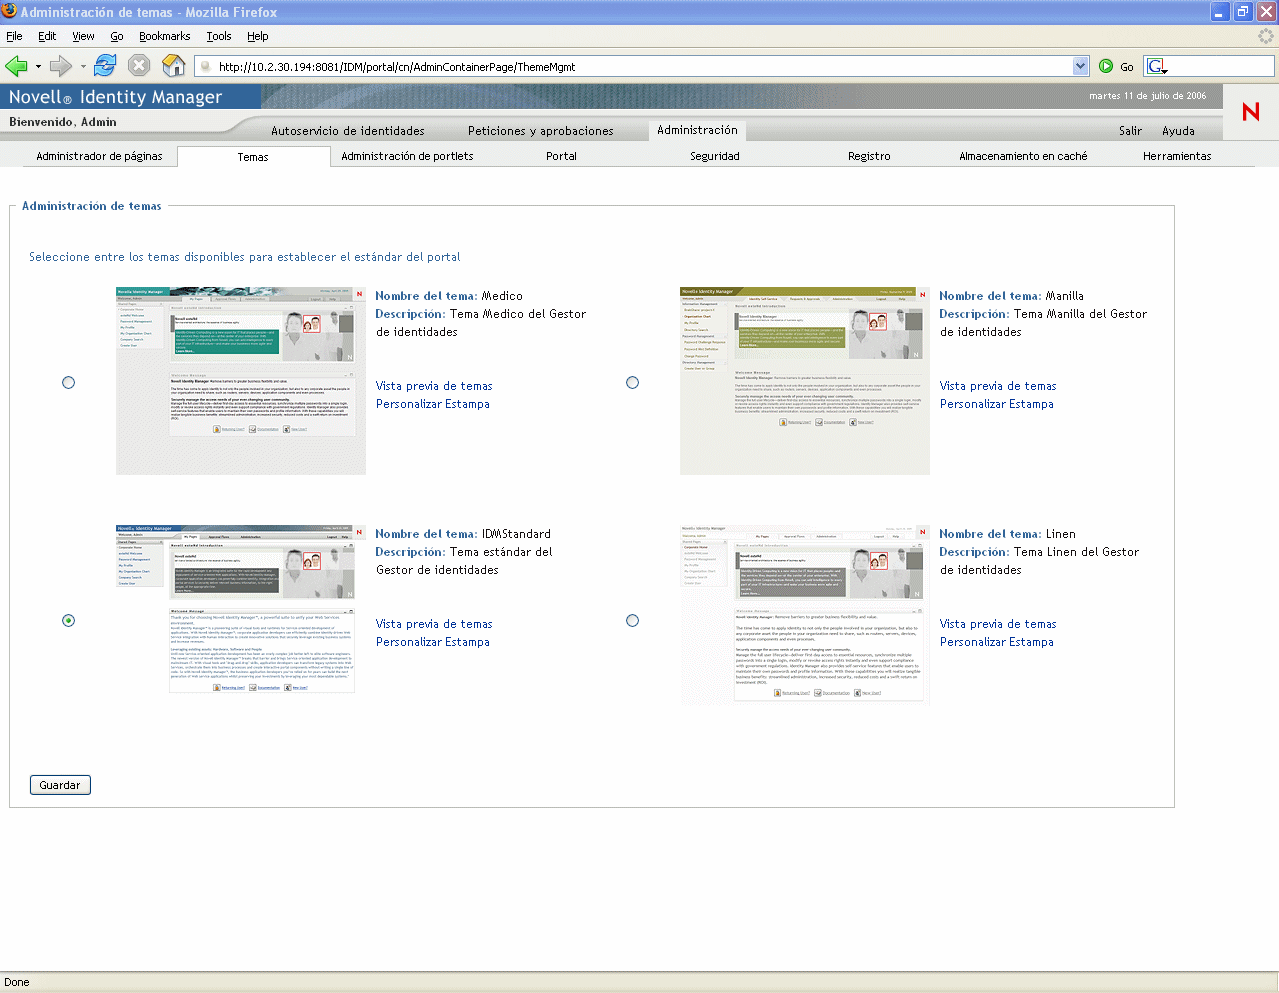Open the Bookmarks menu
This screenshot has width=1279, height=993.
(x=165, y=36)
